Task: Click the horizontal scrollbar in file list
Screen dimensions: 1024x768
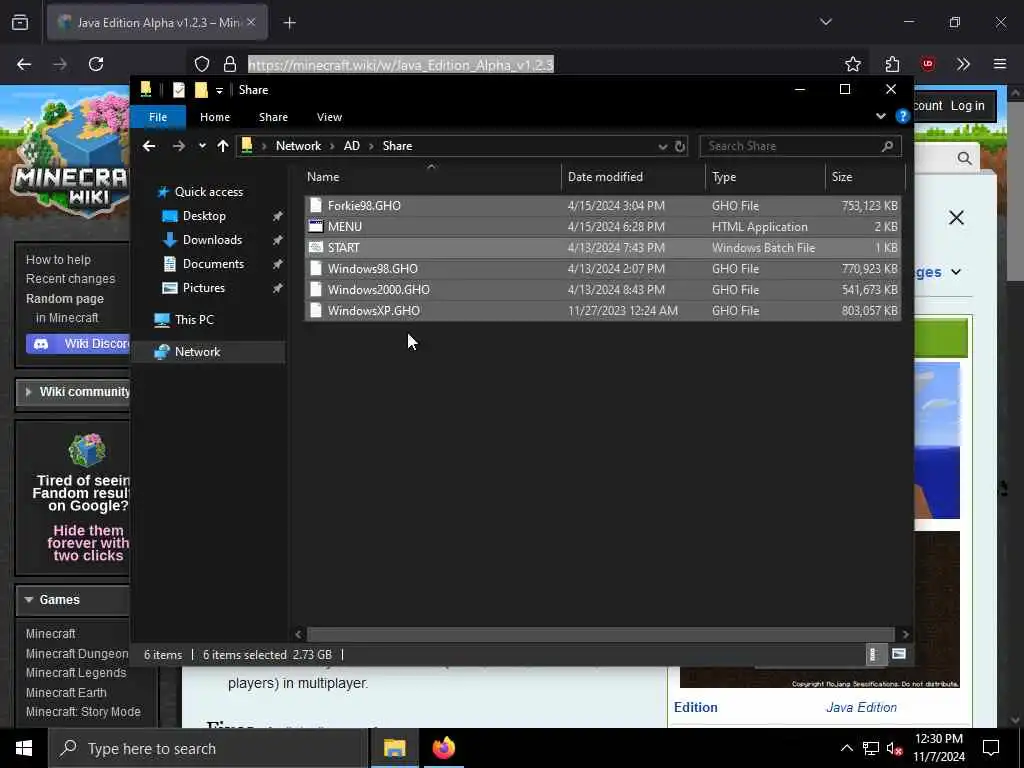Action: (600, 634)
